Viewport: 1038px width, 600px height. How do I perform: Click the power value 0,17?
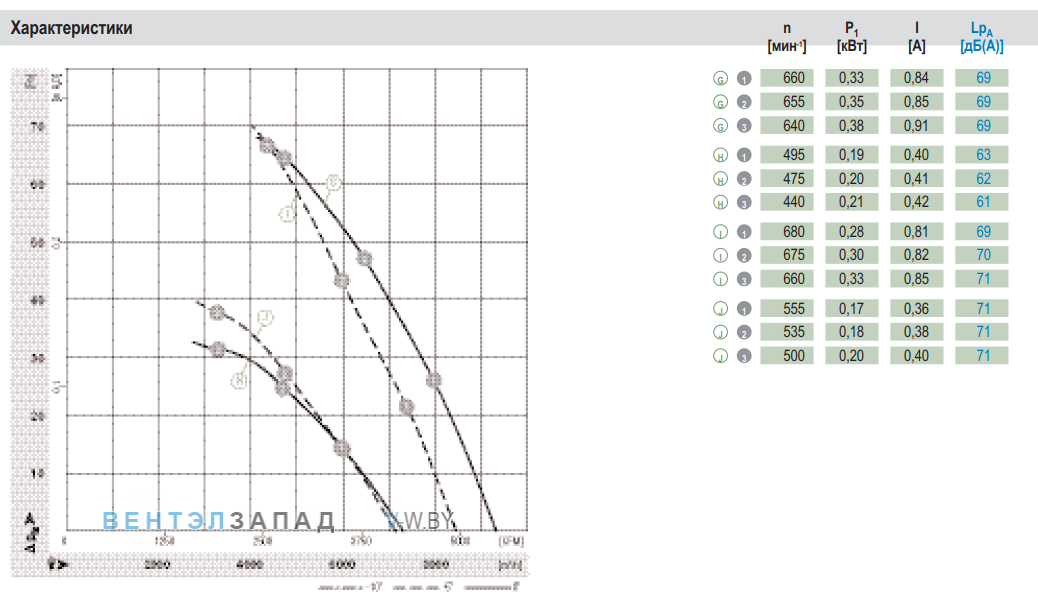coord(851,309)
